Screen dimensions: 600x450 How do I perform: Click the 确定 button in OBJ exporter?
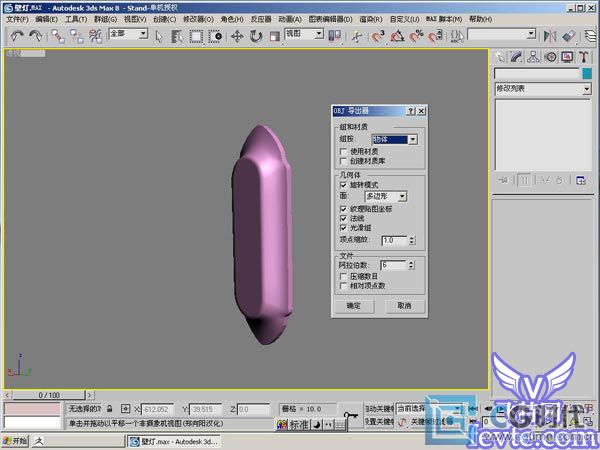[354, 306]
